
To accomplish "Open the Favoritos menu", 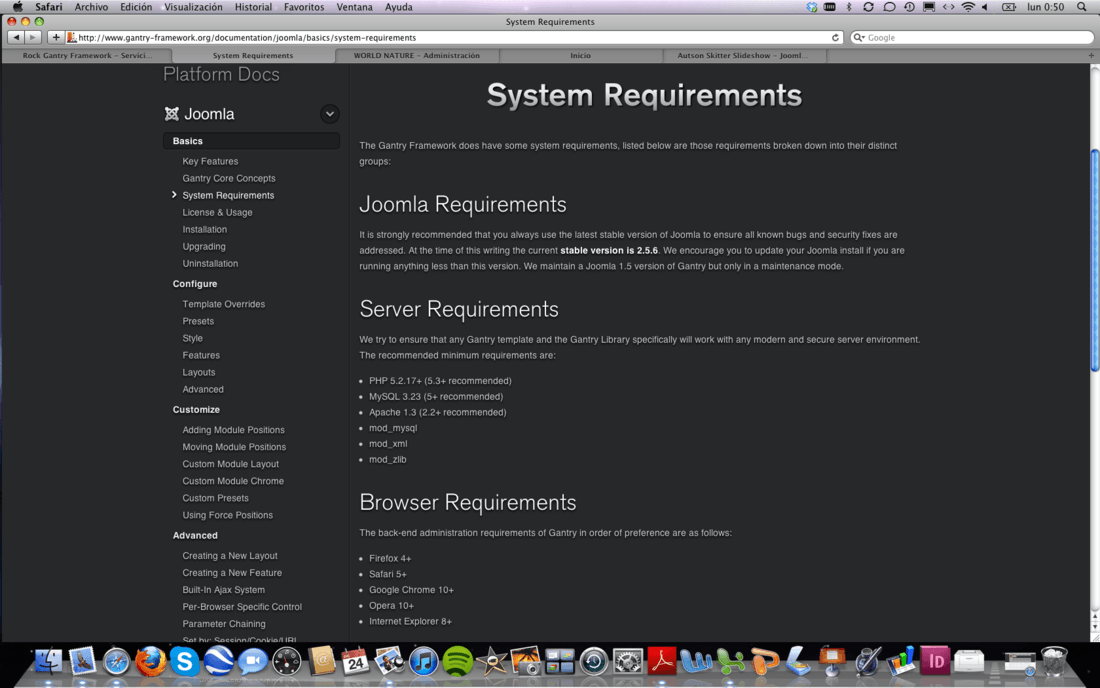I will [304, 7].
